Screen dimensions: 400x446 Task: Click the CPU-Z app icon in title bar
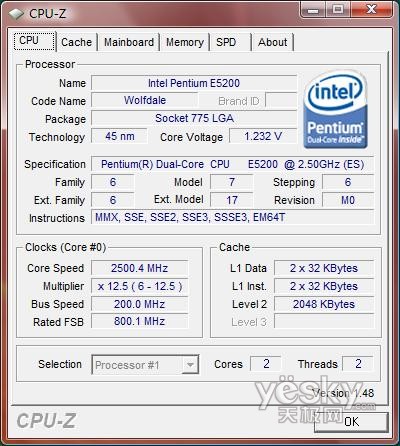[15, 14]
